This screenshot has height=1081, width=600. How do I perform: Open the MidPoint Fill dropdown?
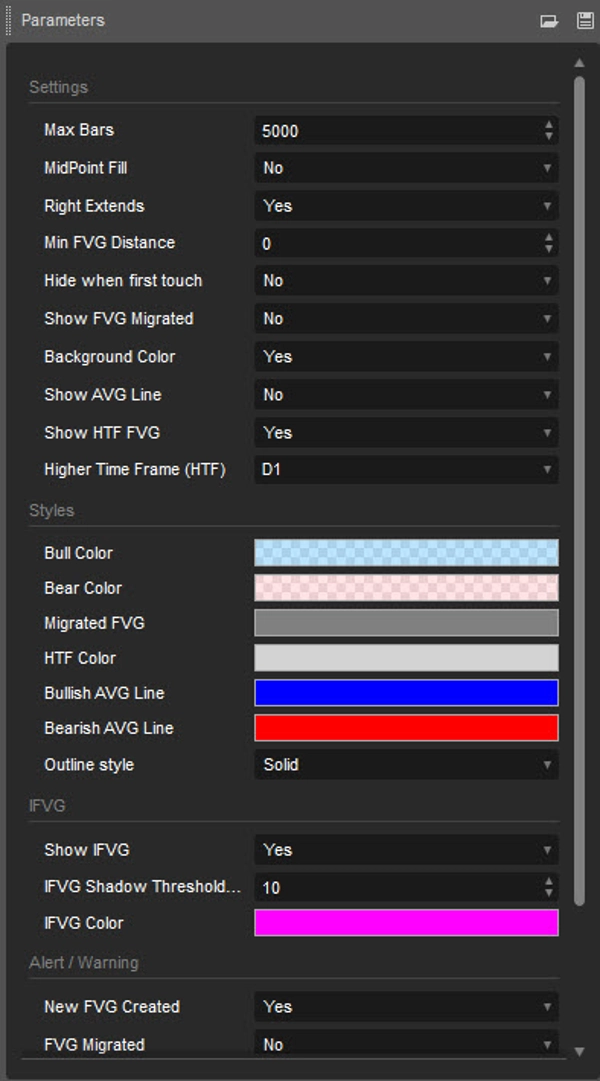(406, 168)
